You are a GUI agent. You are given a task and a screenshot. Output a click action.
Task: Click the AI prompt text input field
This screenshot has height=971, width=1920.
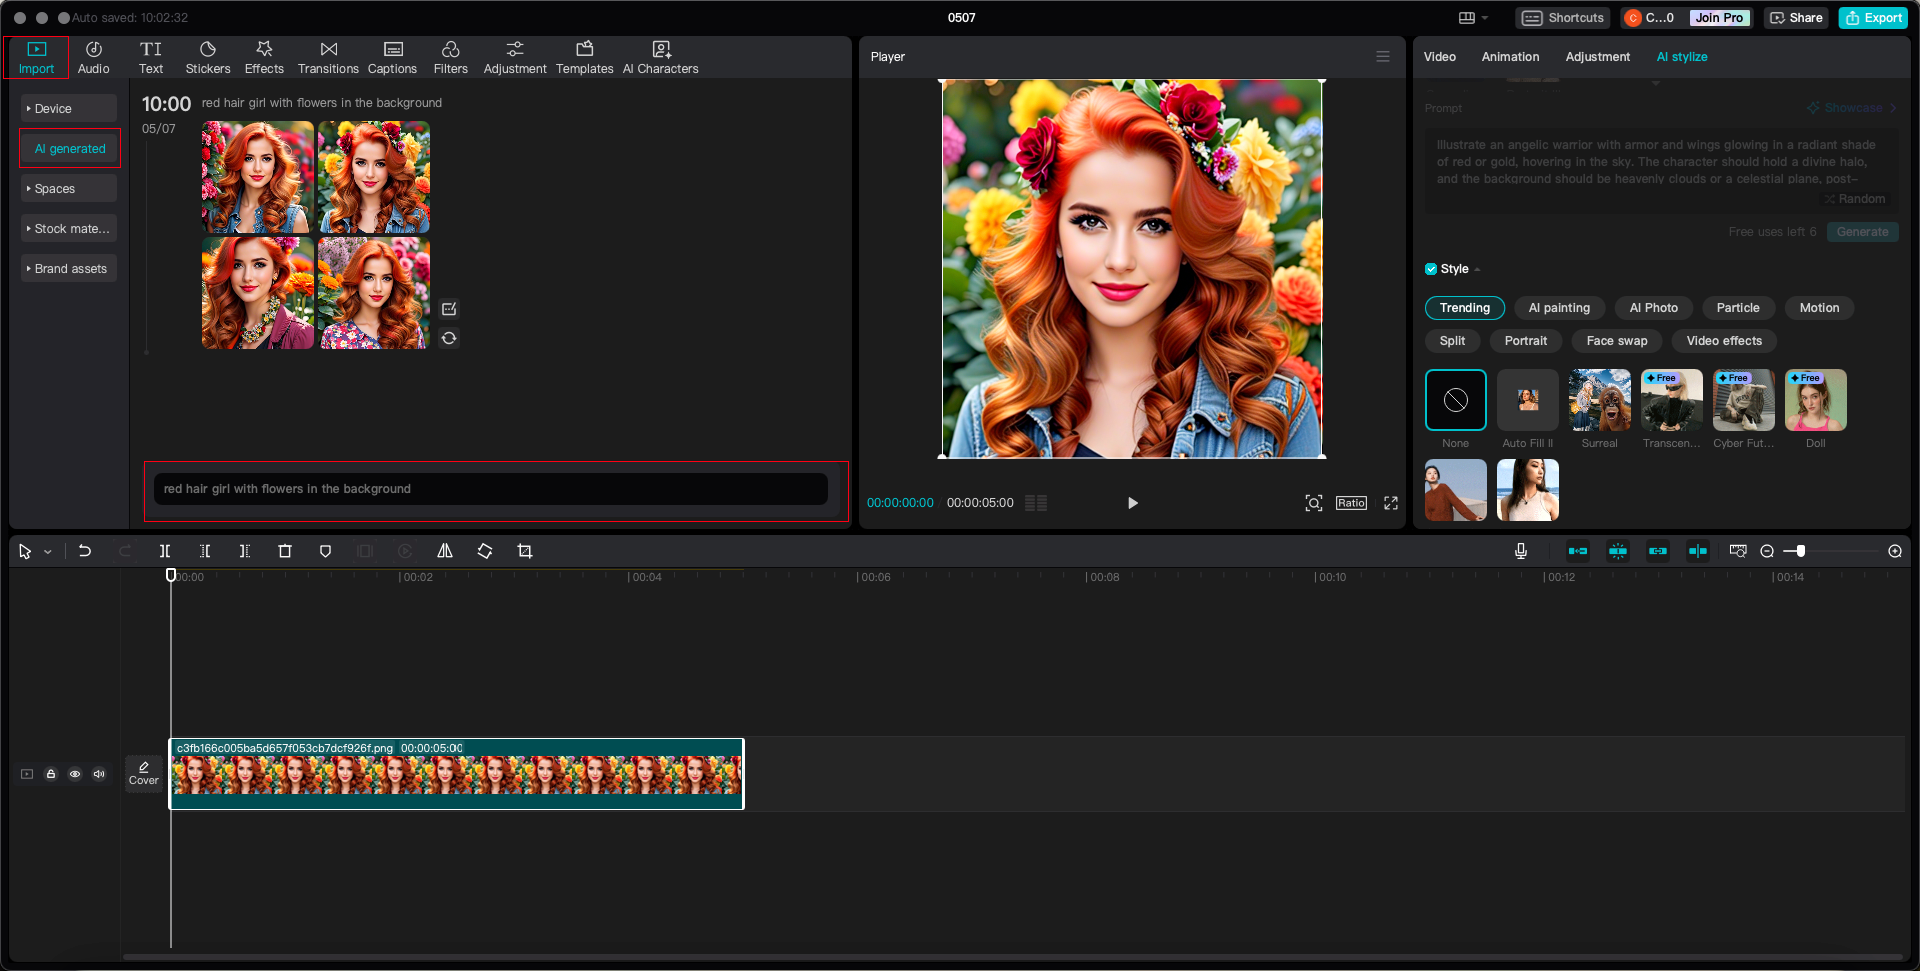(x=490, y=489)
